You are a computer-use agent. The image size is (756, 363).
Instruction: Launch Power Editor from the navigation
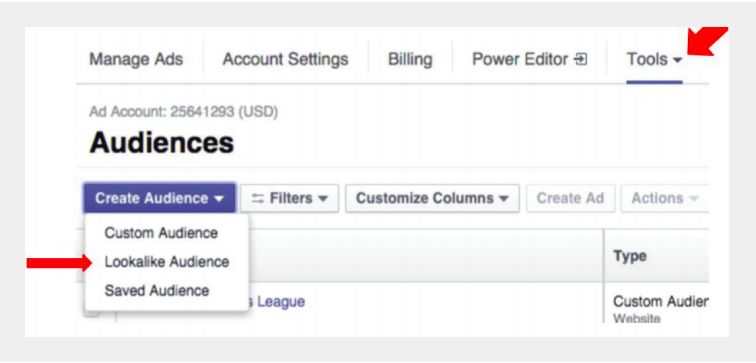tap(529, 60)
